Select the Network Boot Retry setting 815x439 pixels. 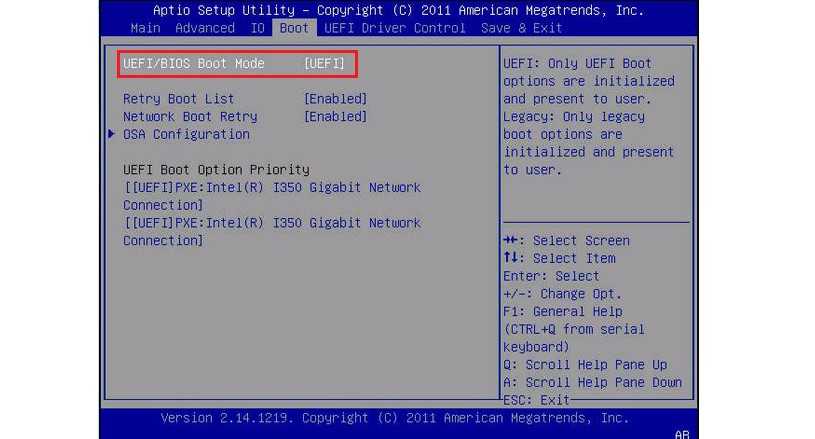click(x=190, y=116)
